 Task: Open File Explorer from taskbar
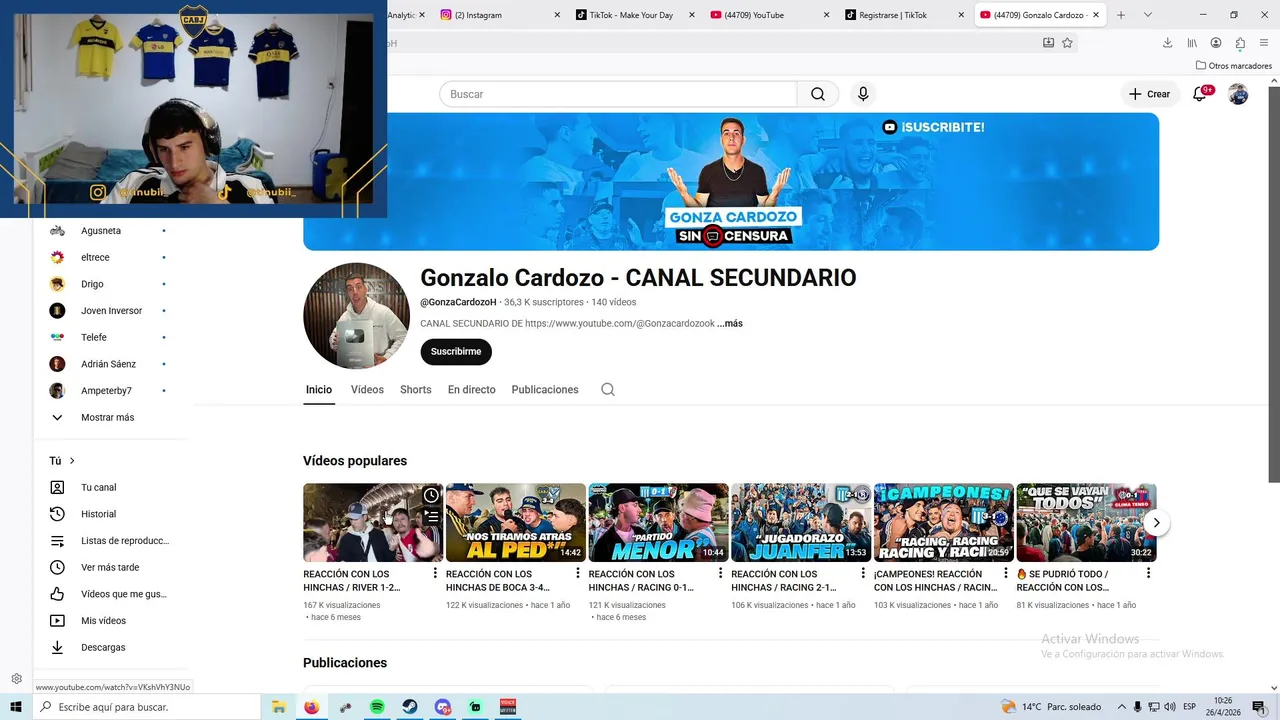point(279,707)
